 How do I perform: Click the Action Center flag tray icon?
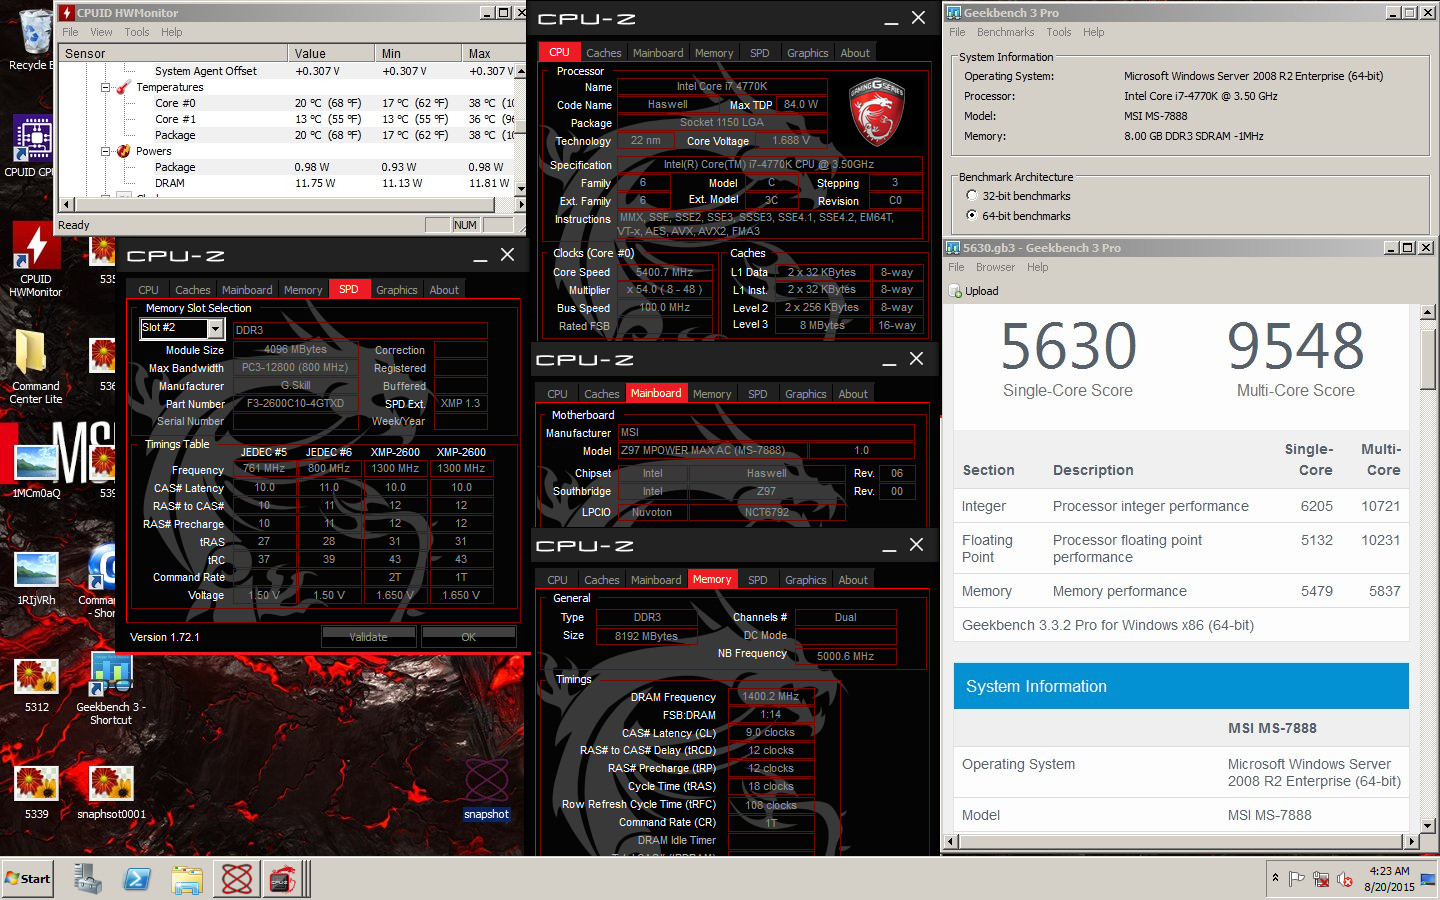coord(1297,879)
